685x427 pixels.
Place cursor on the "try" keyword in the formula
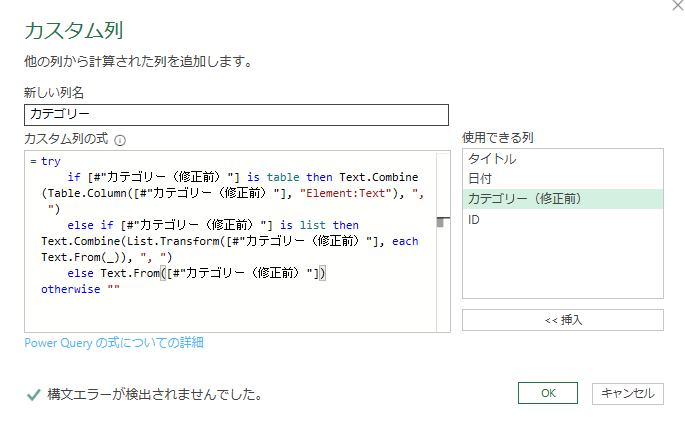51,161
